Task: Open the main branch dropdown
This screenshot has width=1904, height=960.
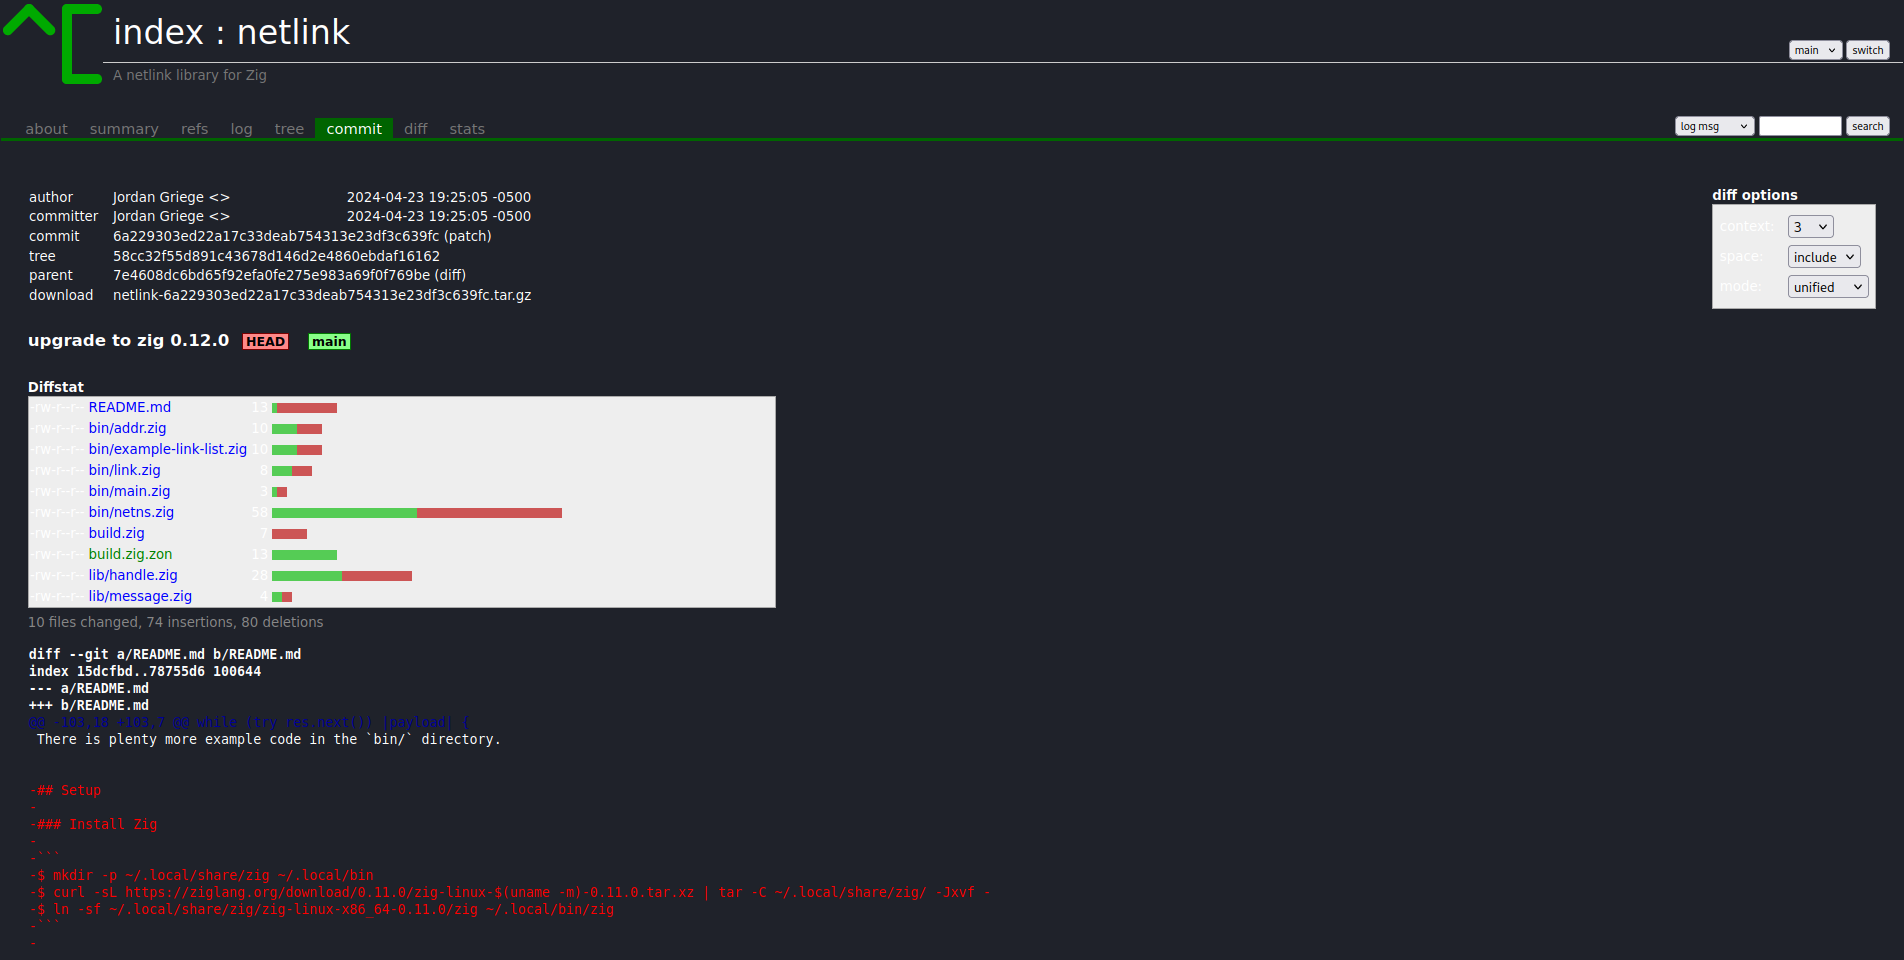Action: [1815, 50]
